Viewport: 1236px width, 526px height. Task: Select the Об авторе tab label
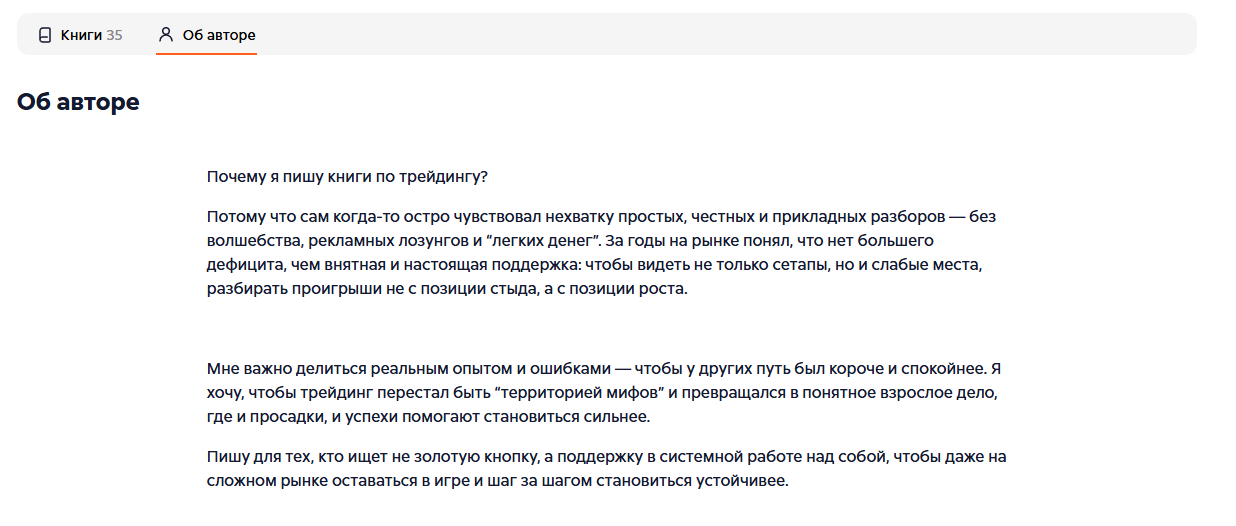coord(219,35)
